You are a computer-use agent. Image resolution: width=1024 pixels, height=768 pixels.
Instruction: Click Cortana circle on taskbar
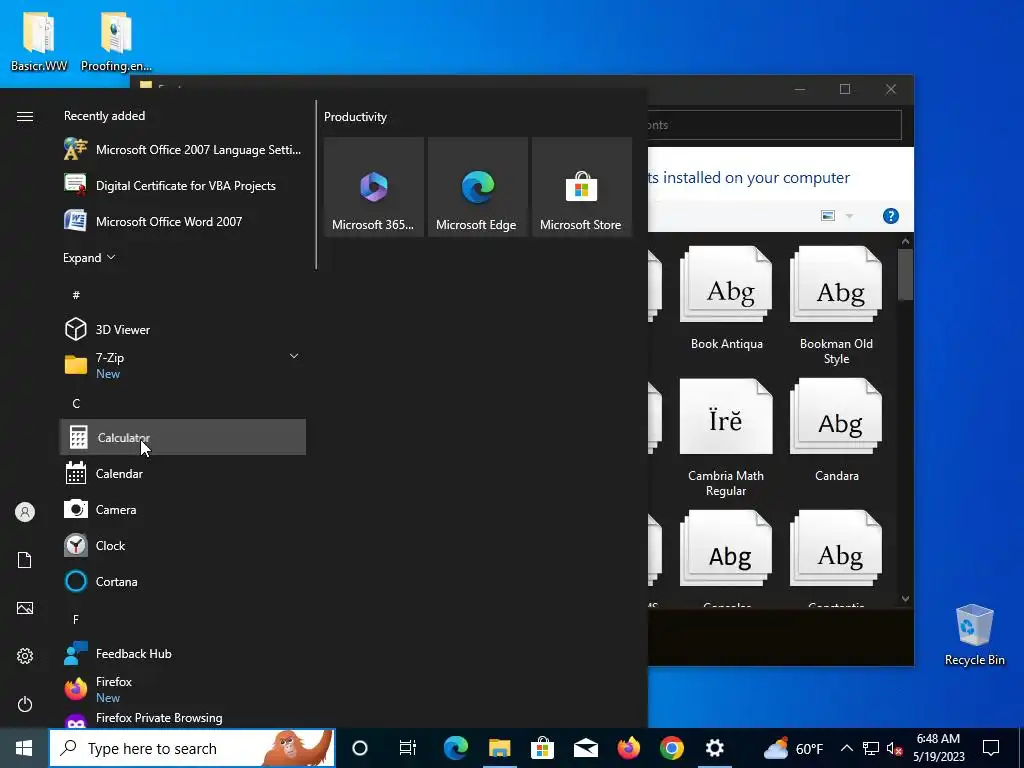click(360, 748)
